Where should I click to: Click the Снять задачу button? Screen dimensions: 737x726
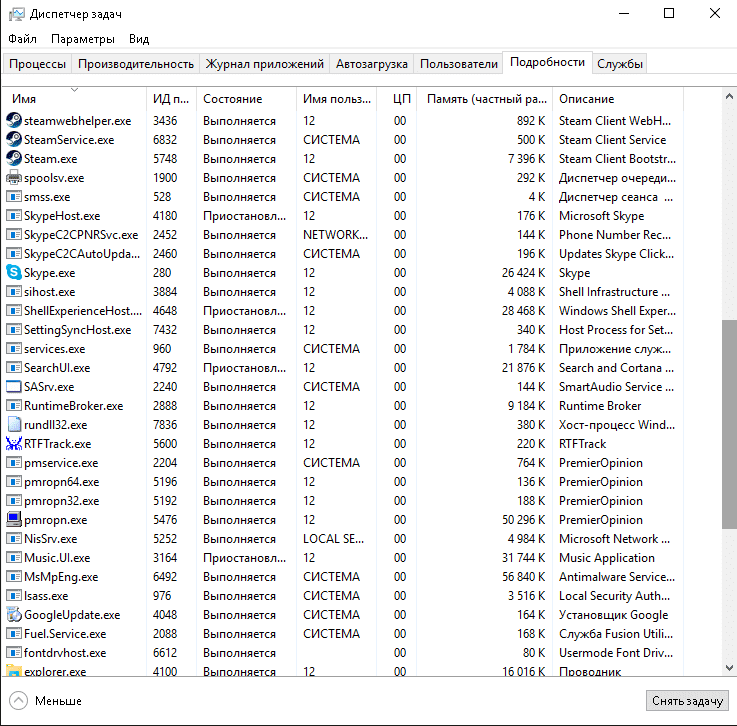point(687,701)
